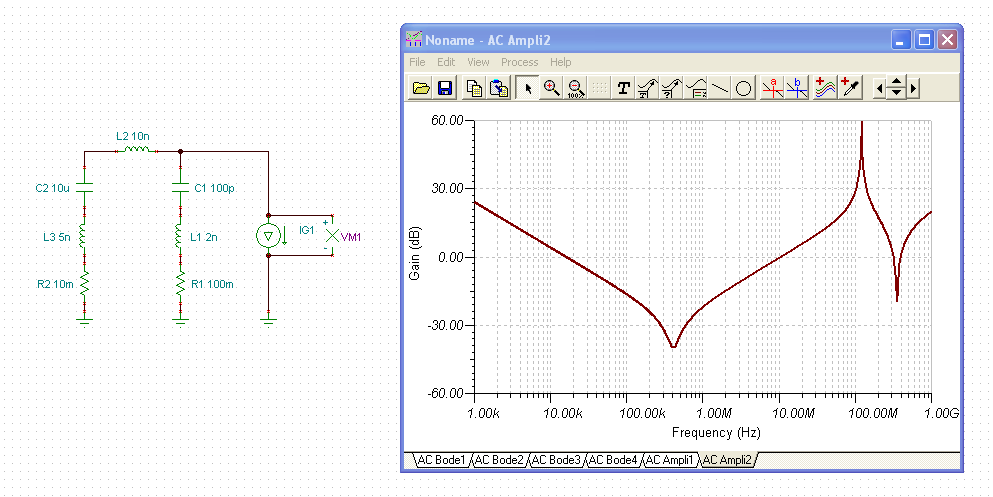Image resolution: width=993 pixels, height=497 pixels.
Task: Activate the zoom in magnifier
Action: 551,88
